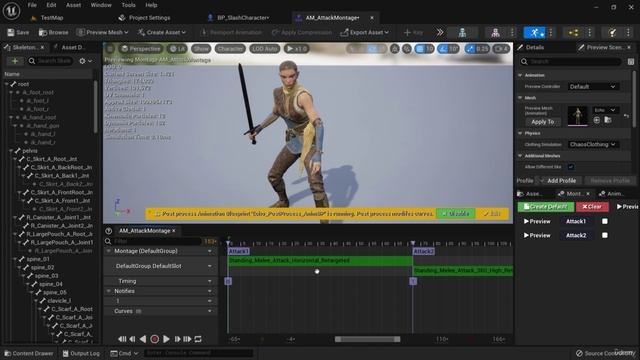Viewport: 640px width, 360px height.
Task: Toggle rotation grid snapping 10° in viewport
Action: tap(449, 49)
